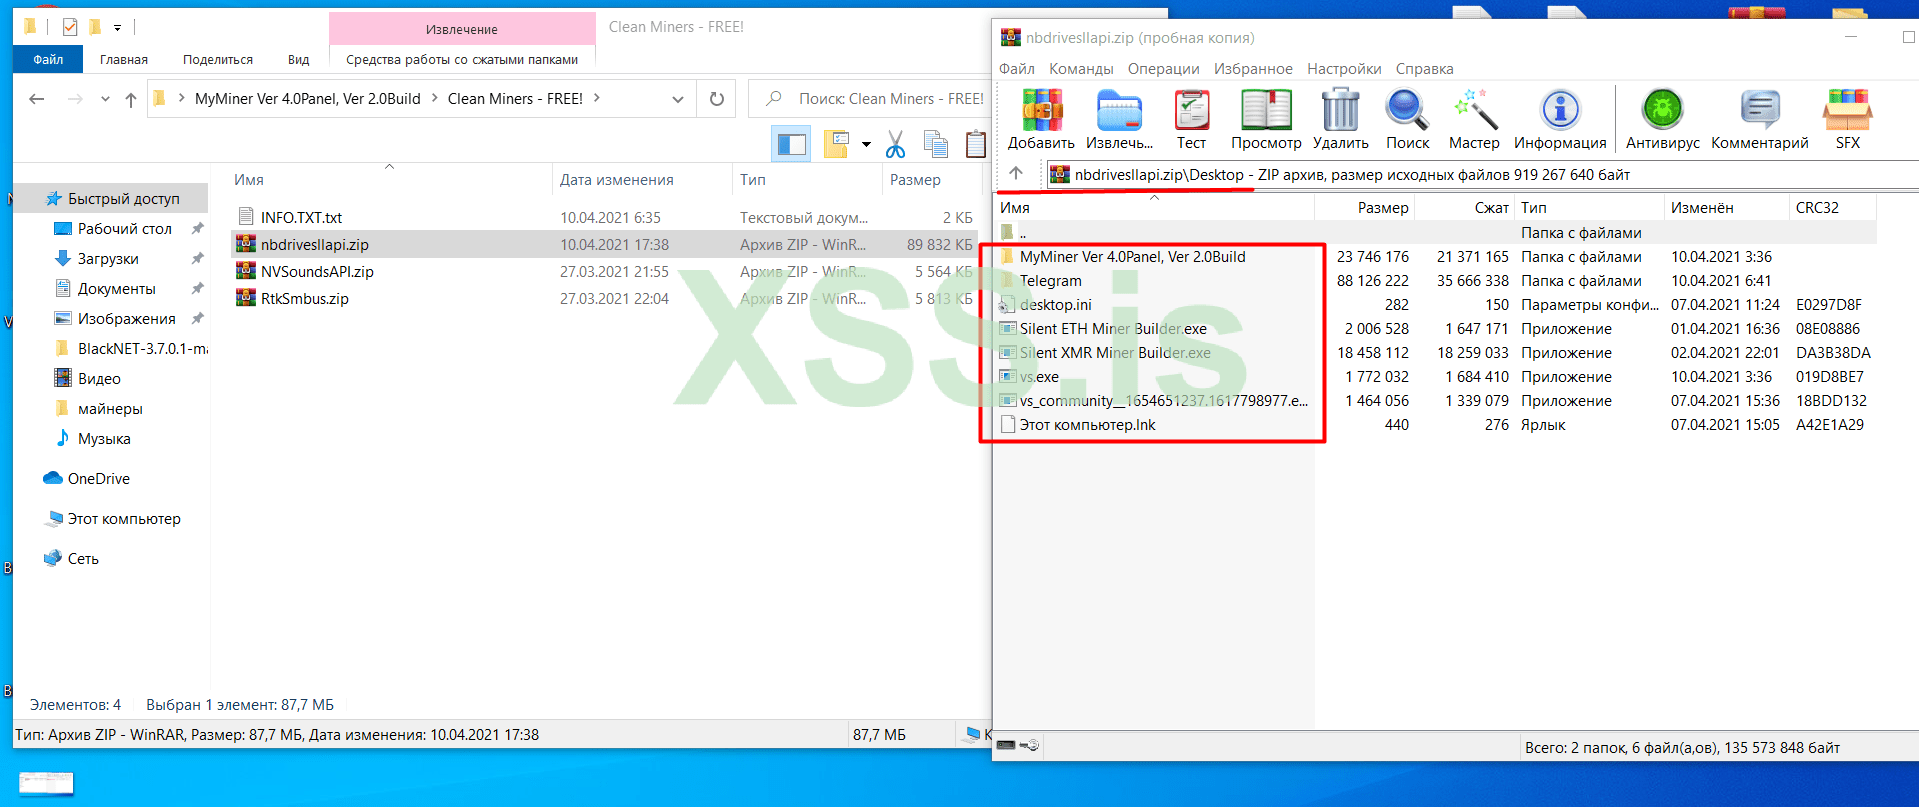This screenshot has height=807, width=1919.
Task: Select OneDrive in navigation pane
Action: [98, 479]
